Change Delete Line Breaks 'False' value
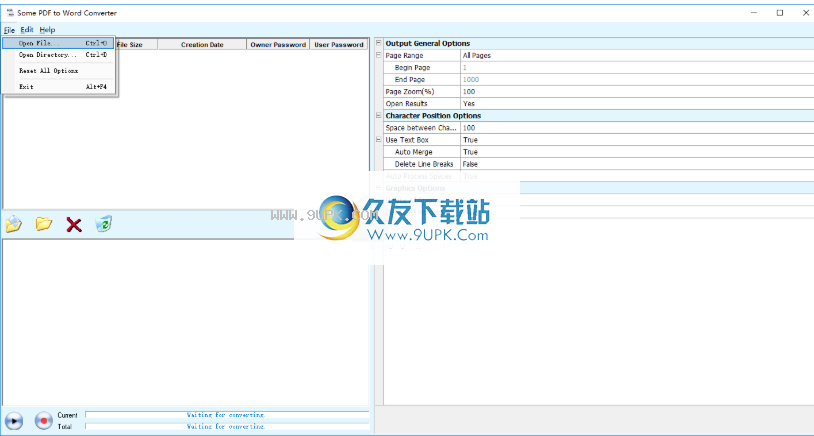Viewport: 814px width, 436px height. [x=637, y=164]
